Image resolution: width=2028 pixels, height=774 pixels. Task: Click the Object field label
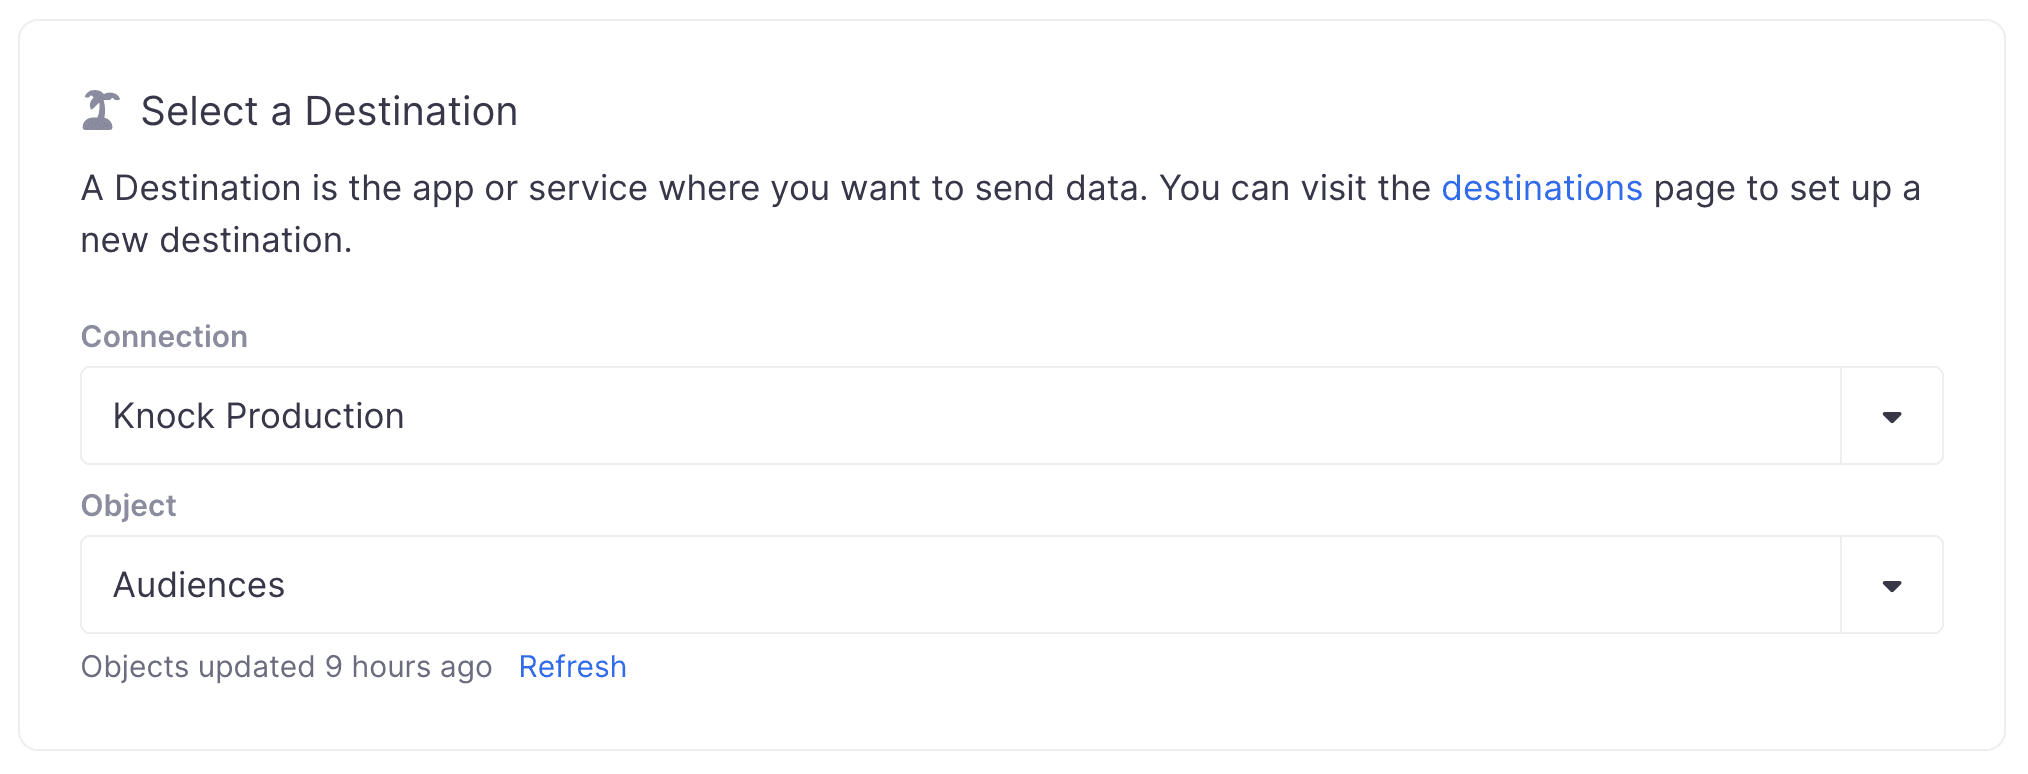click(128, 506)
